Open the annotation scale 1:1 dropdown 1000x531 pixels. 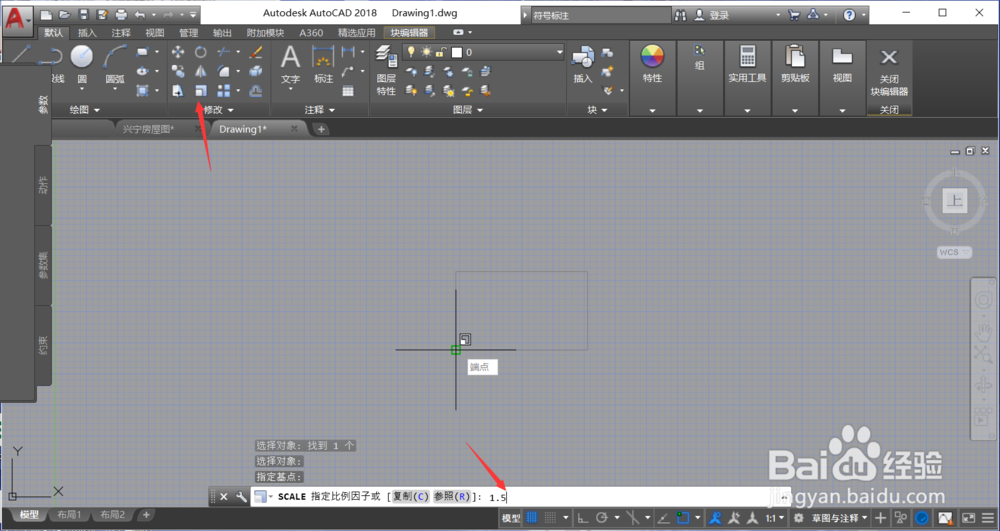coord(776,518)
